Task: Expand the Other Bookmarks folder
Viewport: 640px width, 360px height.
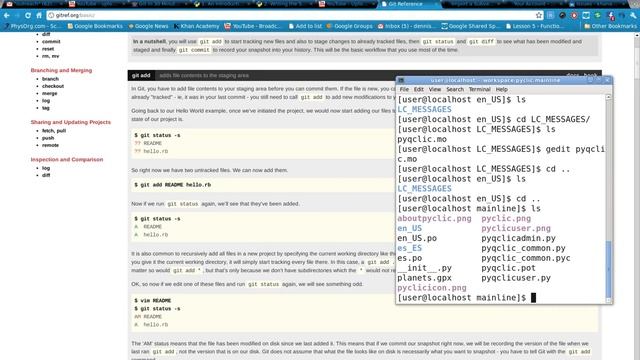Action: [x=610, y=26]
